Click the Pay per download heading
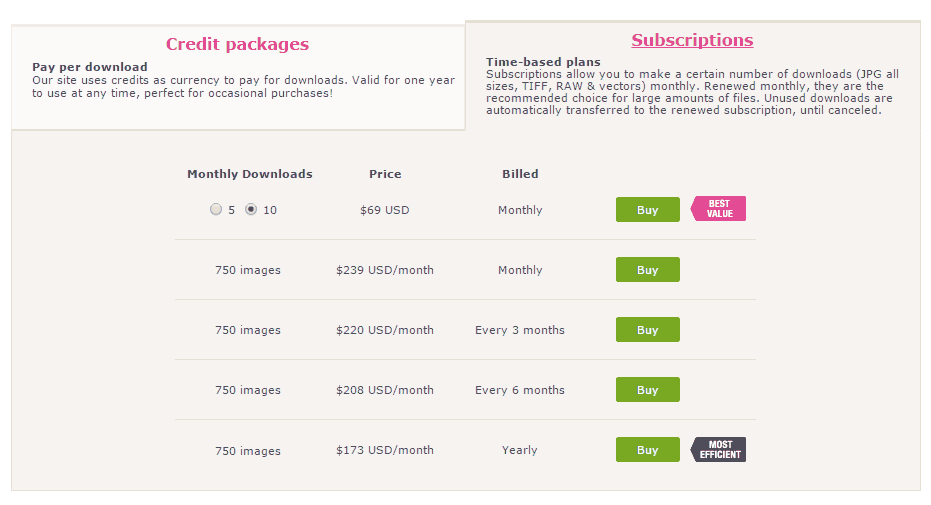 coord(90,67)
